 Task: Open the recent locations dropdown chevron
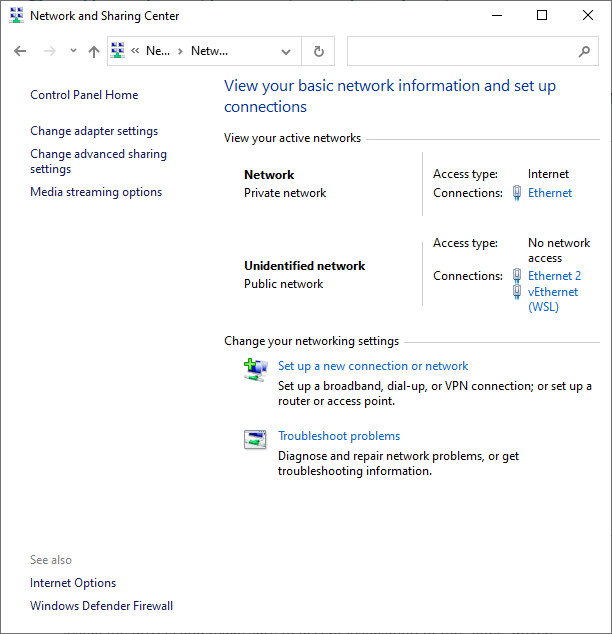(73, 51)
